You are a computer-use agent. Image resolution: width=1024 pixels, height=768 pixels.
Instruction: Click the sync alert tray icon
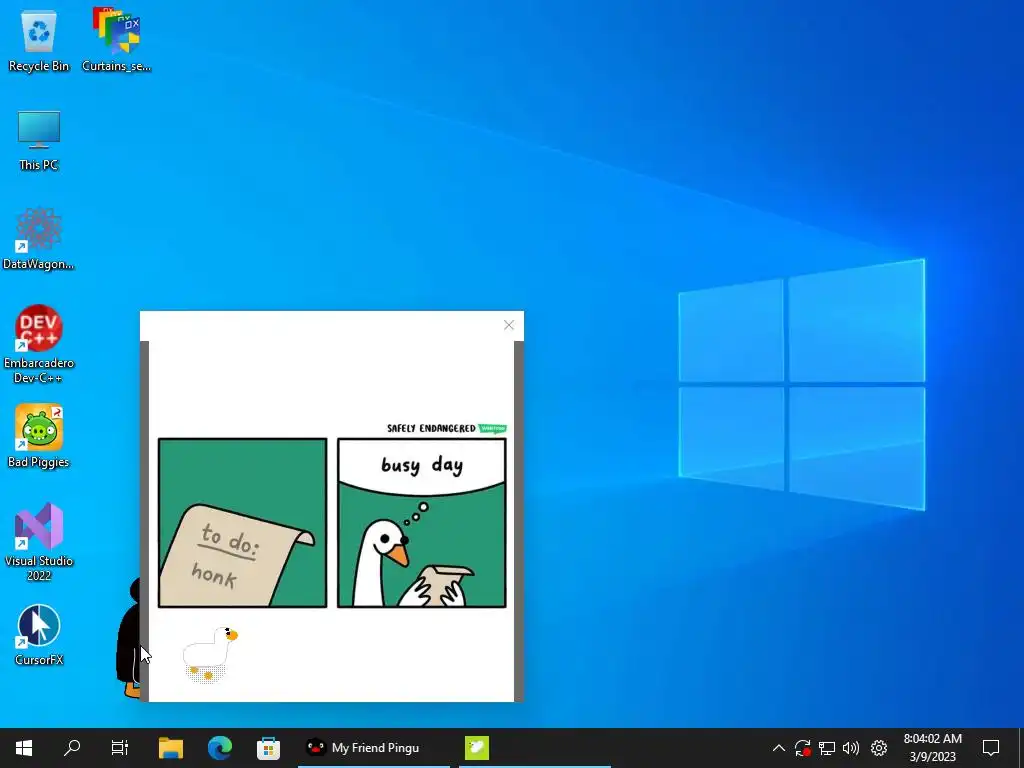(803, 748)
